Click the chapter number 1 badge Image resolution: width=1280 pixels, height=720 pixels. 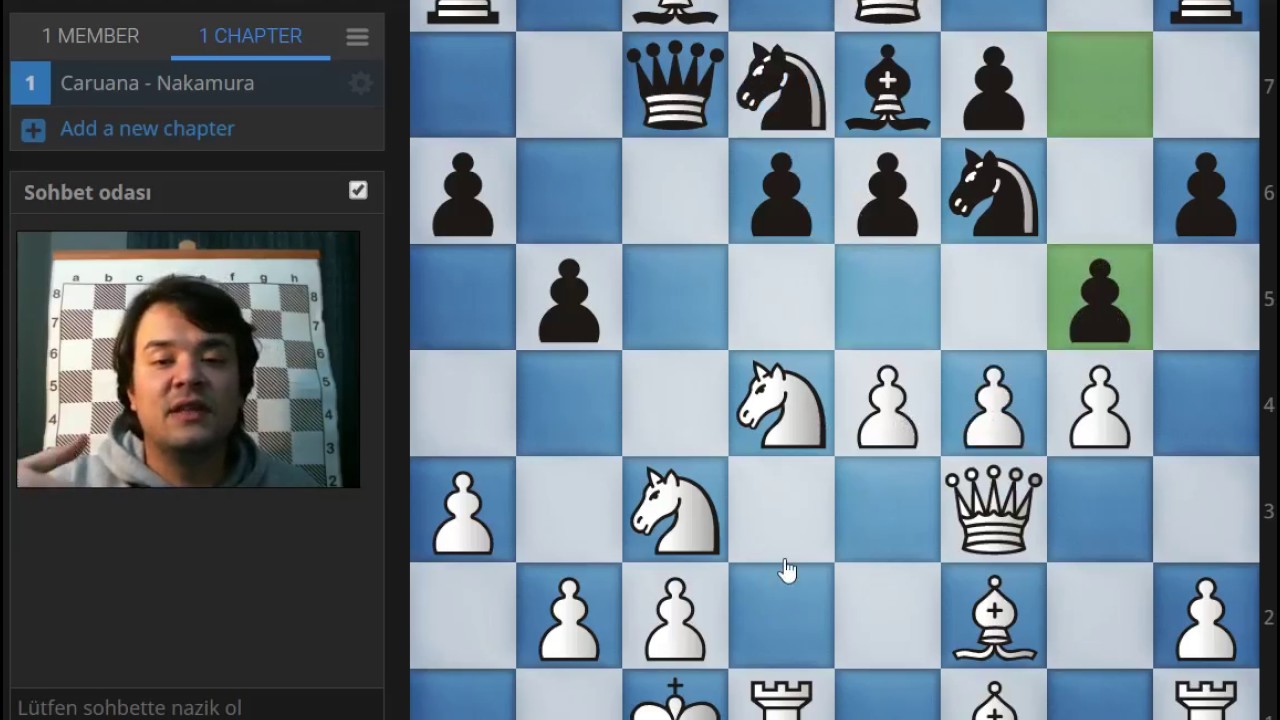pyautogui.click(x=30, y=83)
